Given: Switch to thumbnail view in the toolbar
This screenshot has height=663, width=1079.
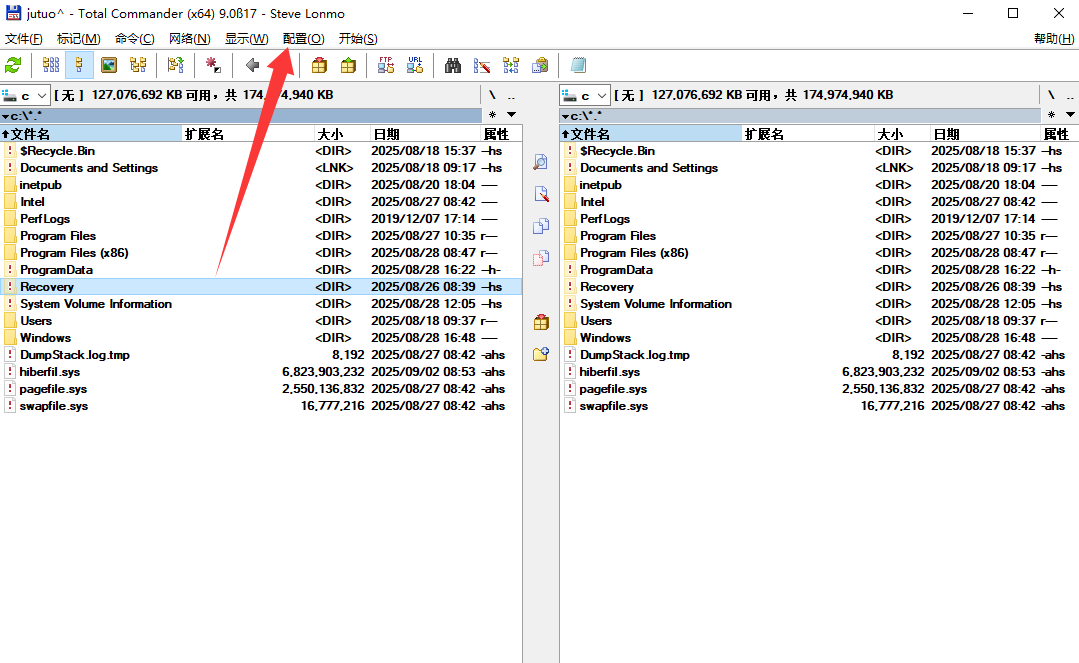Looking at the screenshot, I should point(109,65).
